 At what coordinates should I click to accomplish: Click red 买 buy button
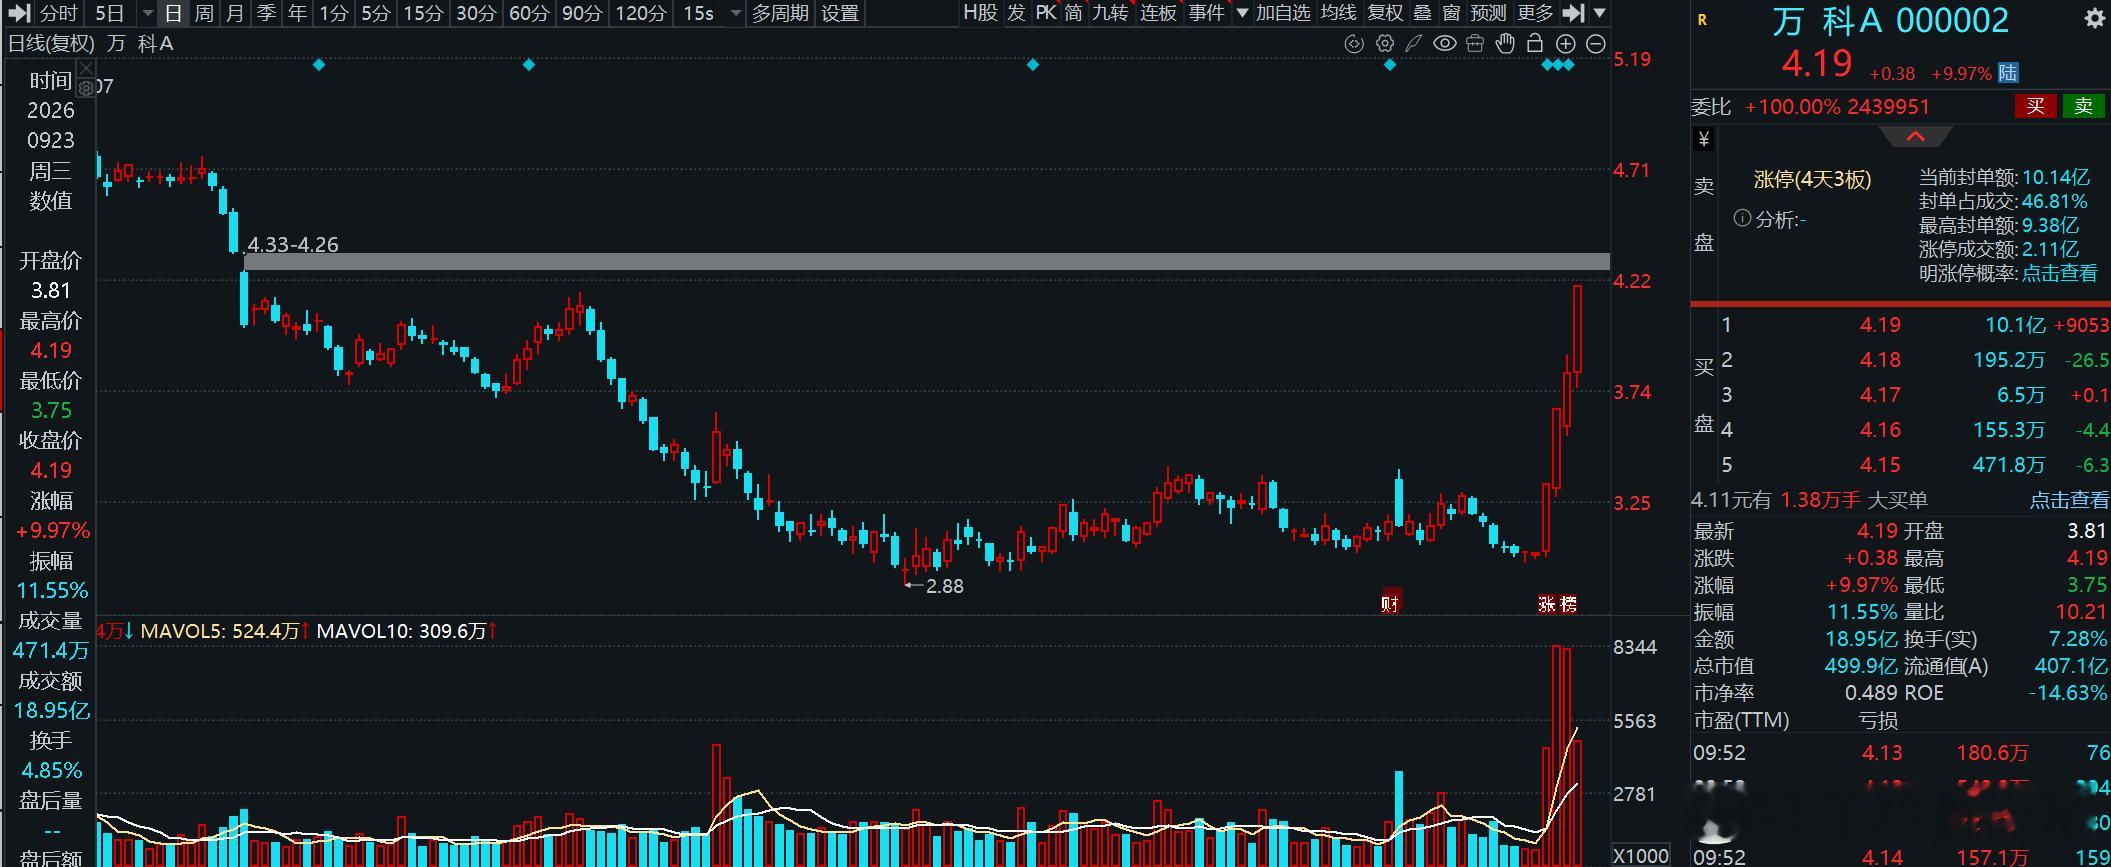tap(2035, 106)
